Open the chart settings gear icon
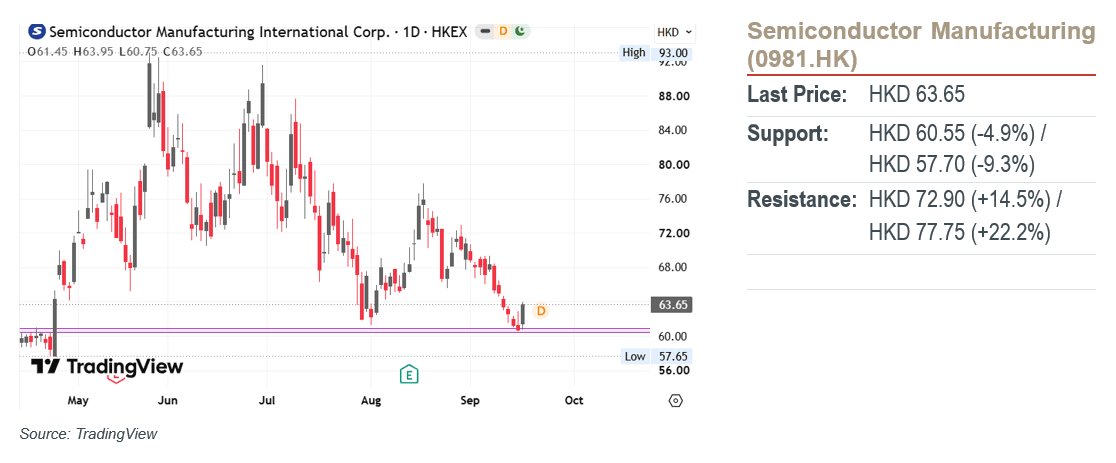The image size is (1116, 463). tap(675, 400)
